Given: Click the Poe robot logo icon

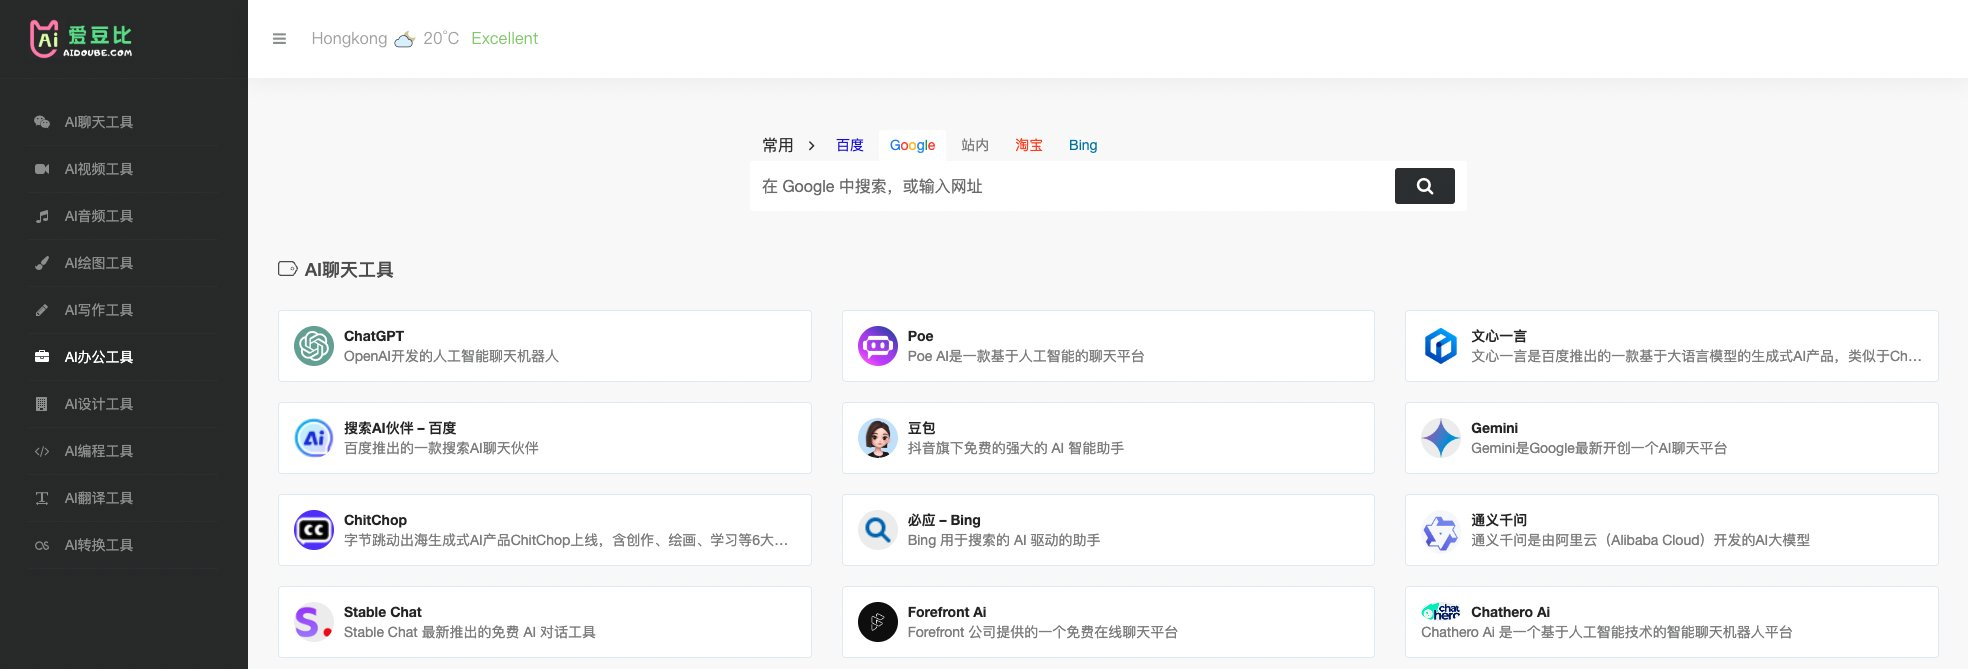Looking at the screenshot, I should (x=878, y=346).
